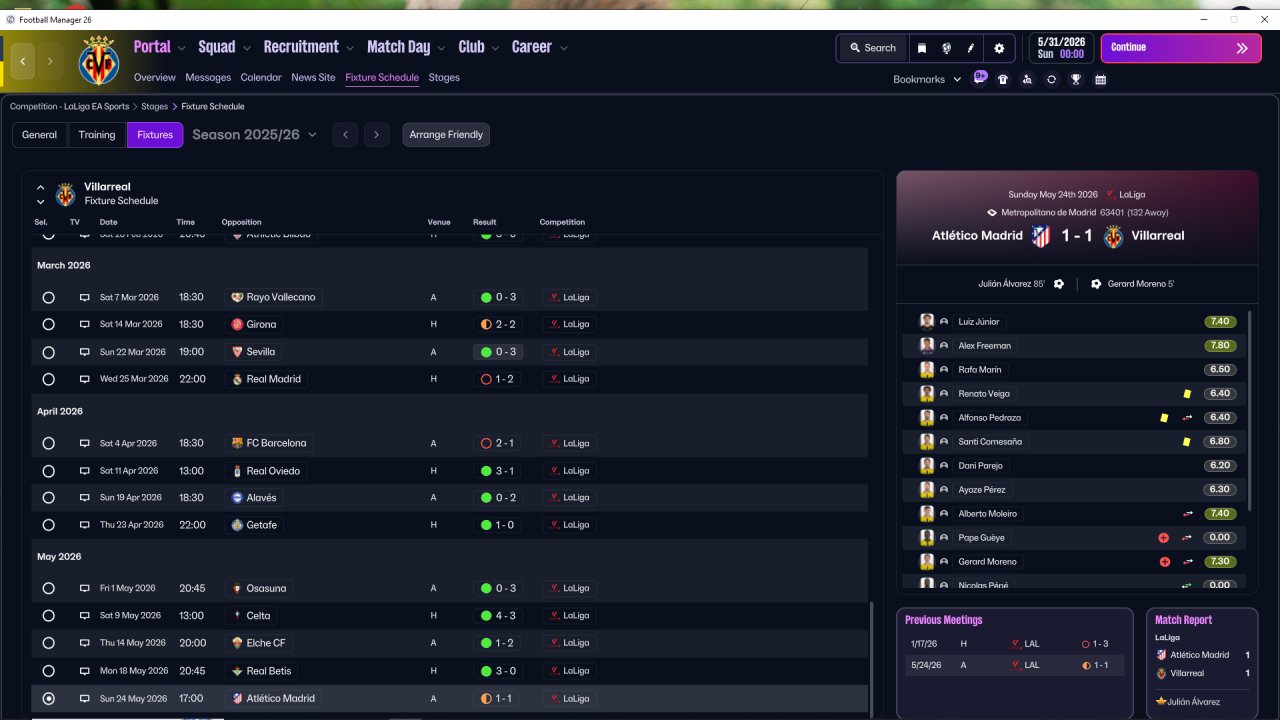The width and height of the screenshot is (1280, 720).
Task: Open the globe world icon in the top bar
Action: (946, 48)
